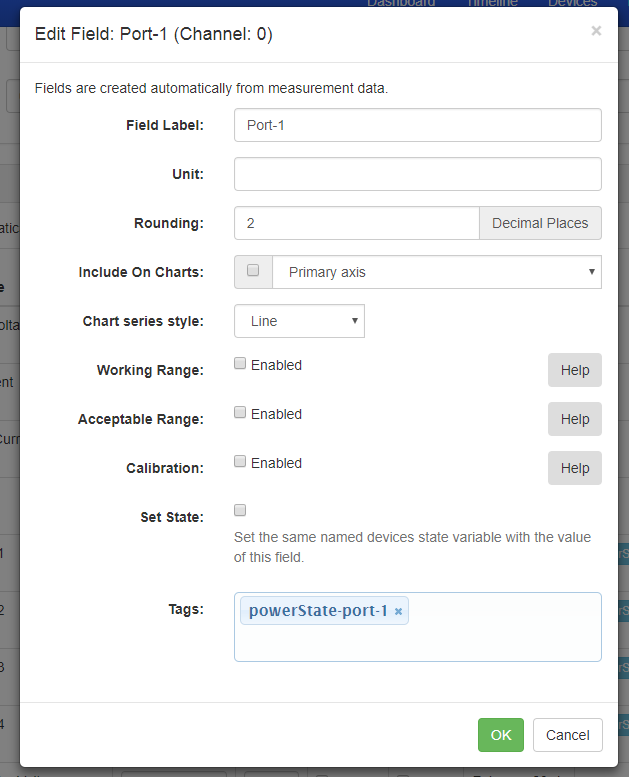Click the Decimal Places addon label
The width and height of the screenshot is (629, 777).
[x=540, y=223]
